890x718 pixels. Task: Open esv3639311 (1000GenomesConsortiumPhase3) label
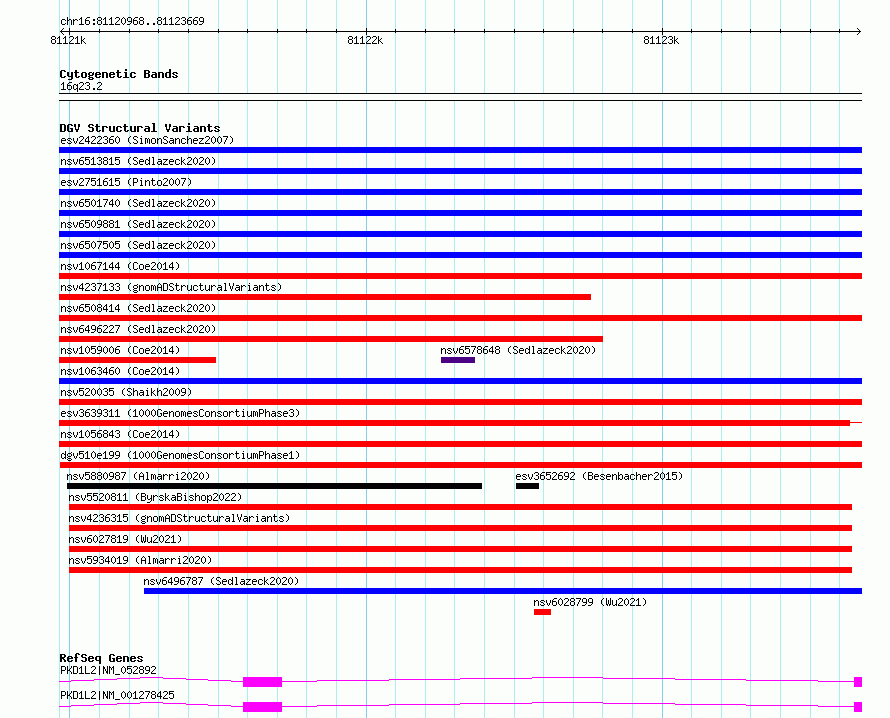(180, 413)
